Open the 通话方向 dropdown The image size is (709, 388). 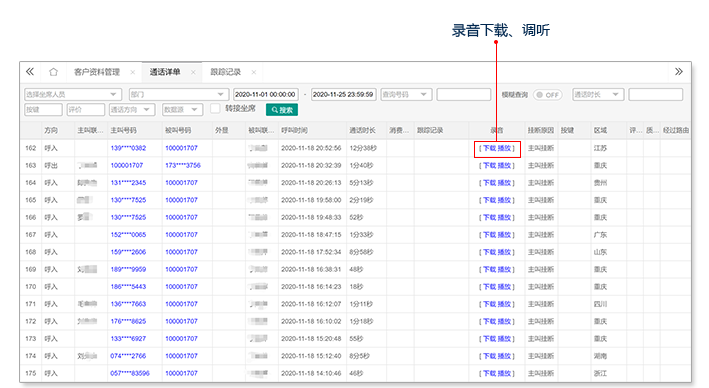tap(132, 109)
